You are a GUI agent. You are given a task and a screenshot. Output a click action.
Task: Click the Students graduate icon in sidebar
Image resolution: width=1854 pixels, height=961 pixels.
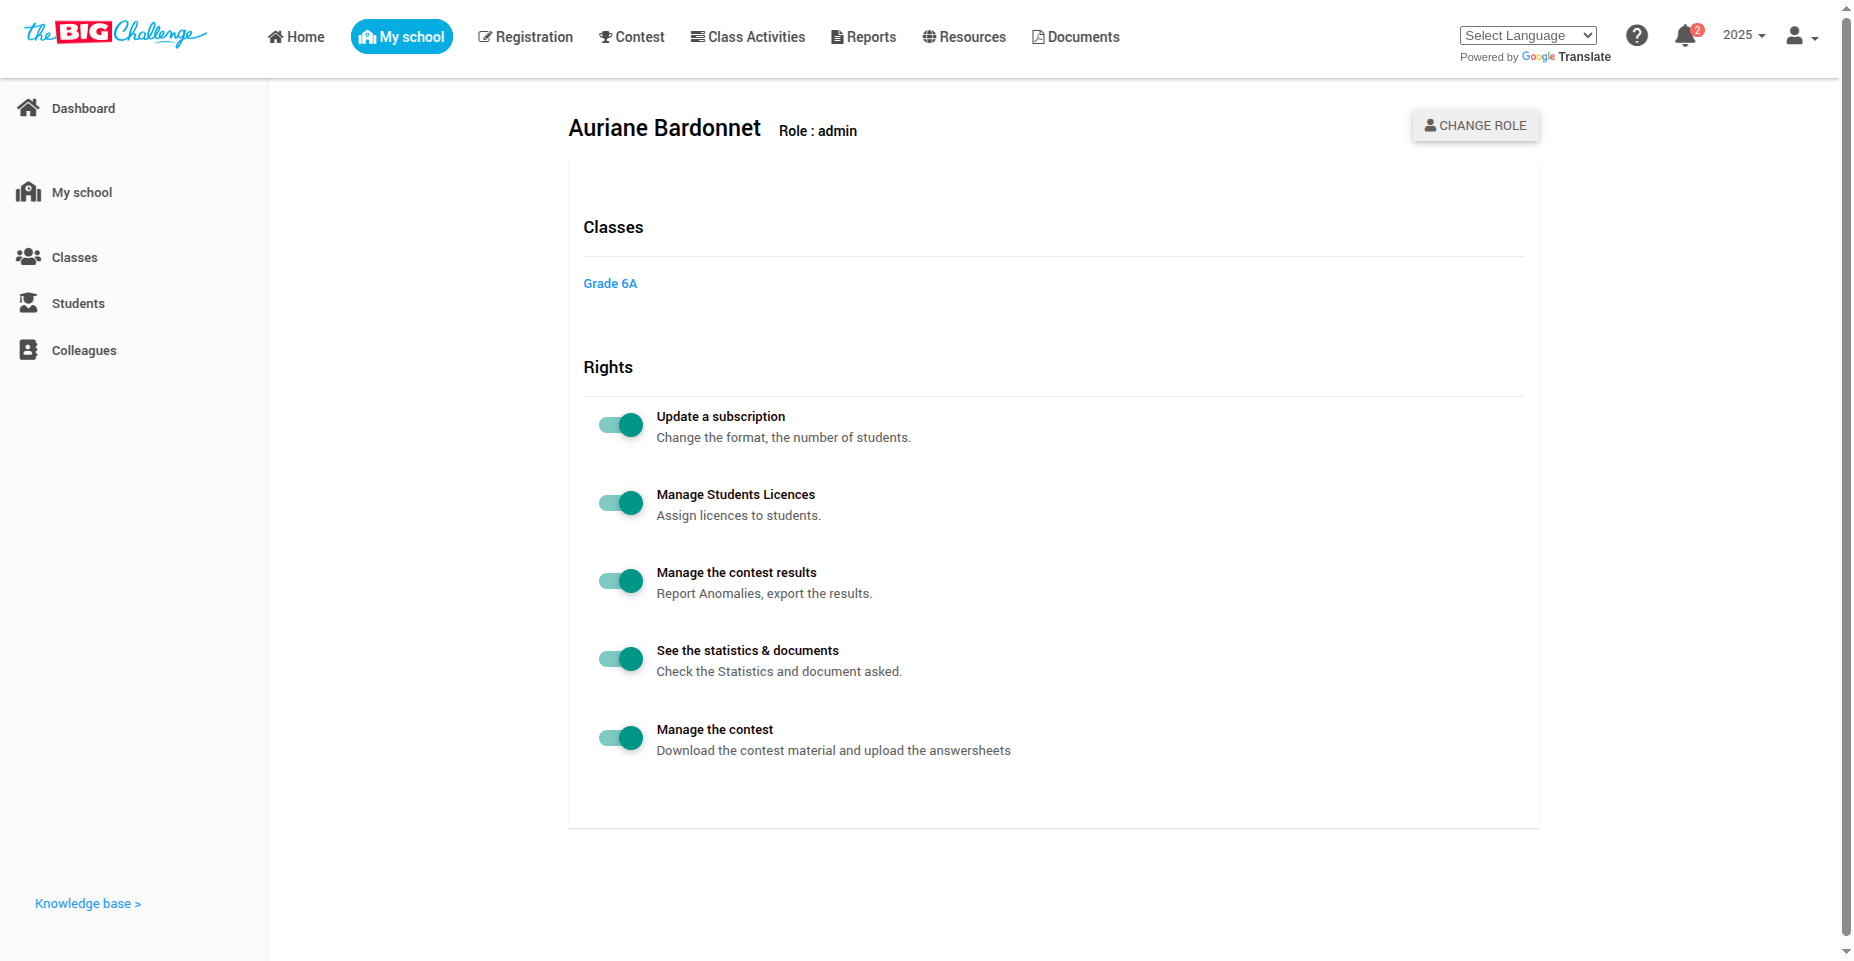28,303
